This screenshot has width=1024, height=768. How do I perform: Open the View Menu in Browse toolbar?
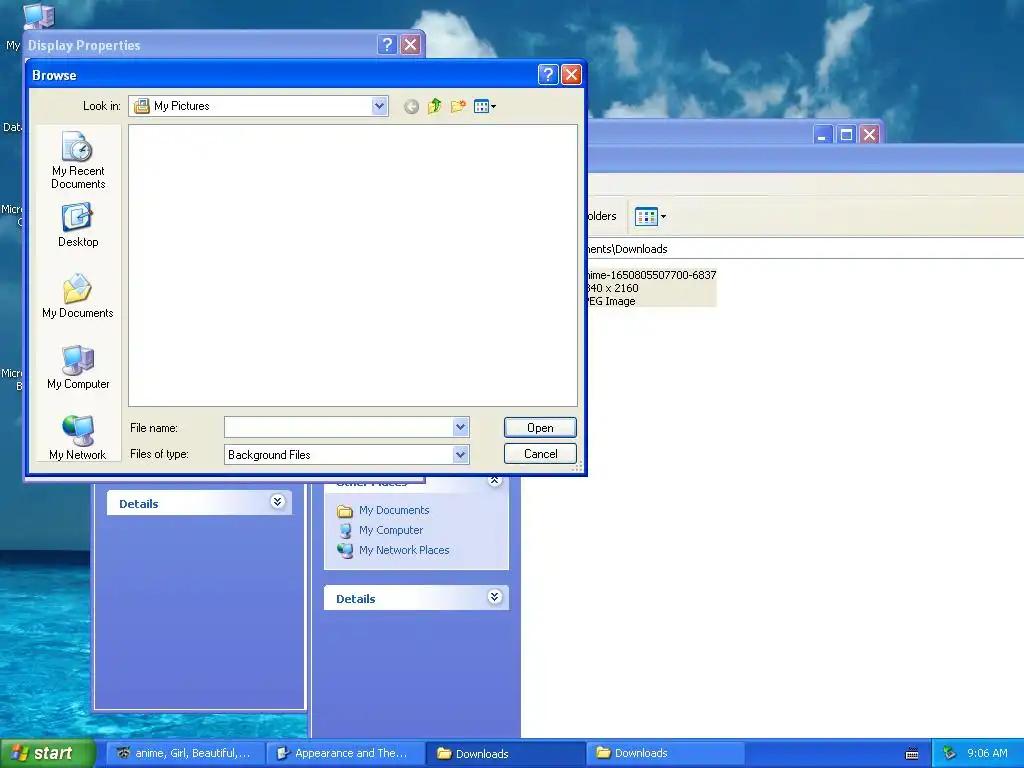(485, 106)
